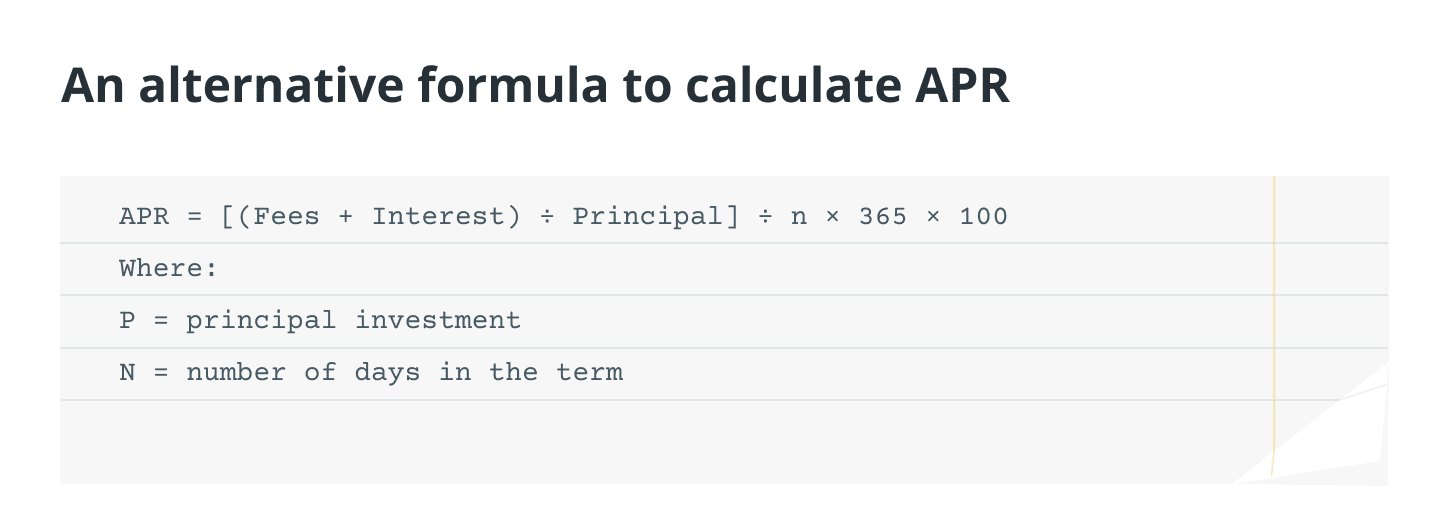Click the lowercase 'n' in the formula
The width and height of the screenshot is (1450, 532).
coord(798,216)
